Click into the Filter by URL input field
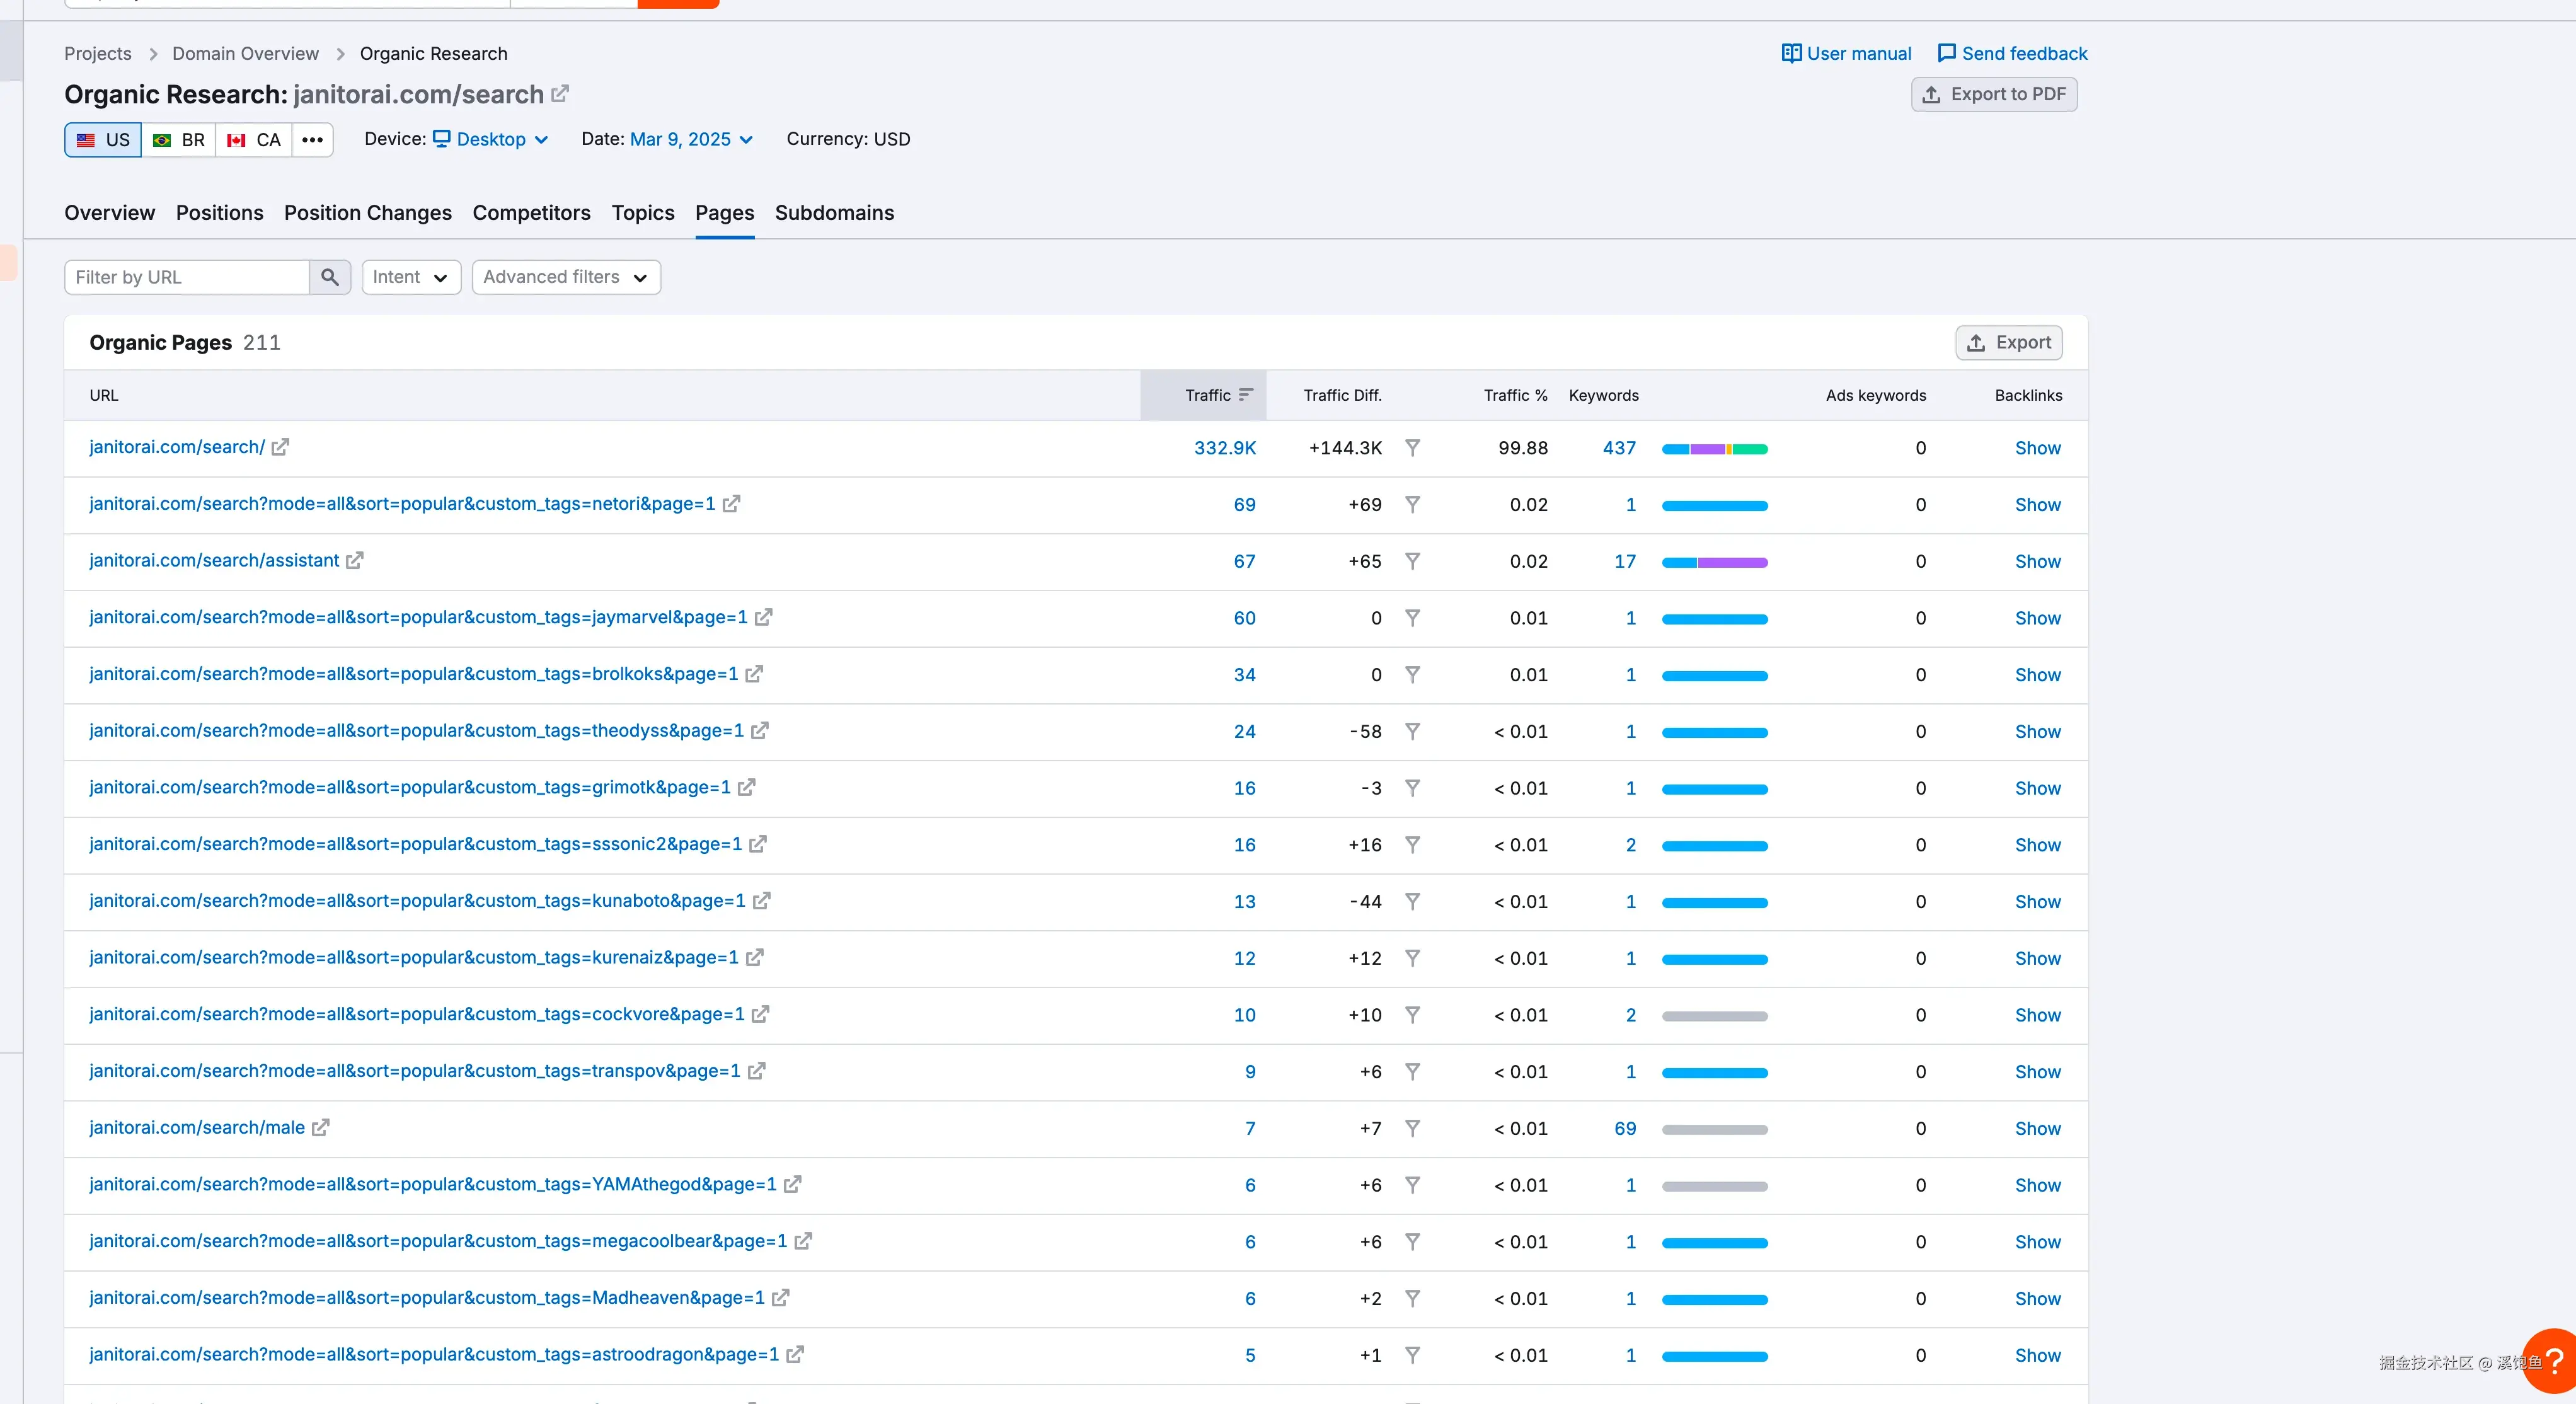This screenshot has width=2576, height=1404. click(x=187, y=277)
